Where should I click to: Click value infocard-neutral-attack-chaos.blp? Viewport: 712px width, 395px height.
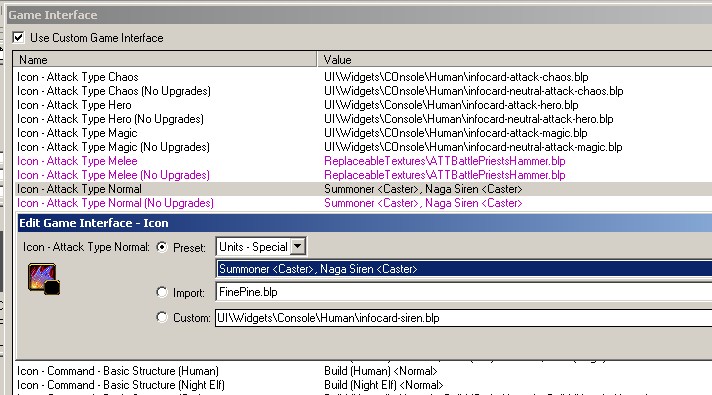(x=474, y=91)
